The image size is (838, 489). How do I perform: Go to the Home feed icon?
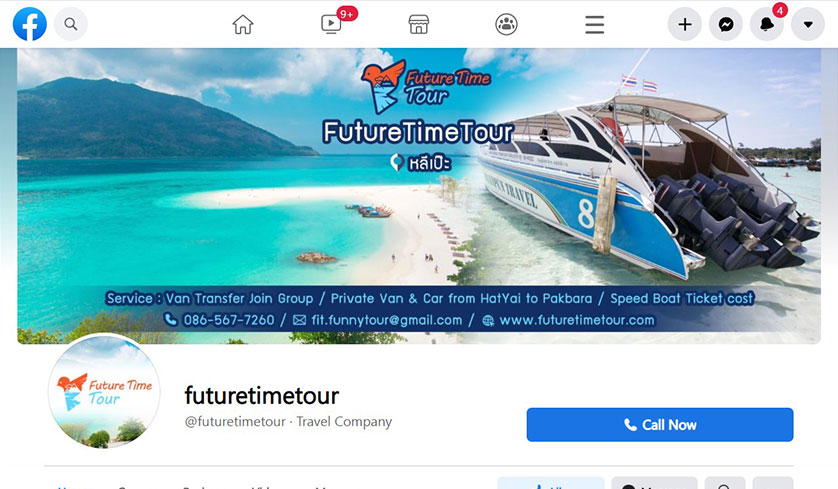tap(243, 25)
